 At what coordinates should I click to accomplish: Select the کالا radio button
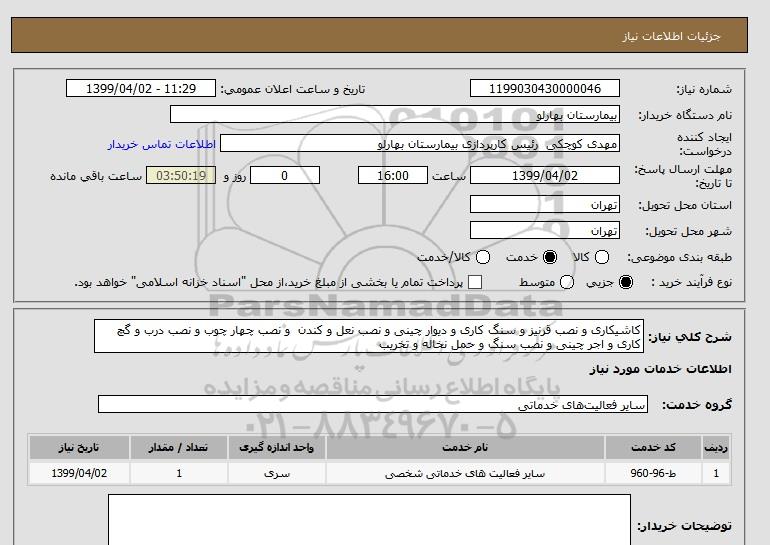[x=602, y=257]
